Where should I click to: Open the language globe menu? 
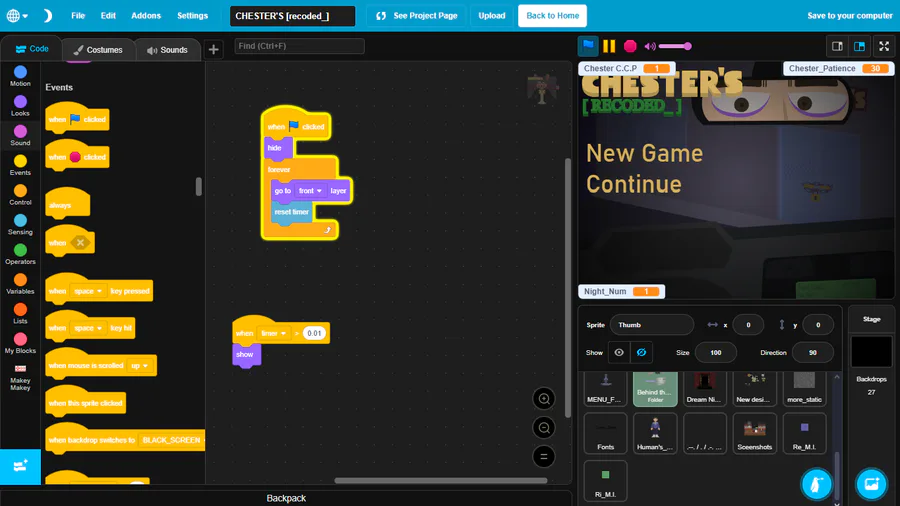tap(17, 15)
